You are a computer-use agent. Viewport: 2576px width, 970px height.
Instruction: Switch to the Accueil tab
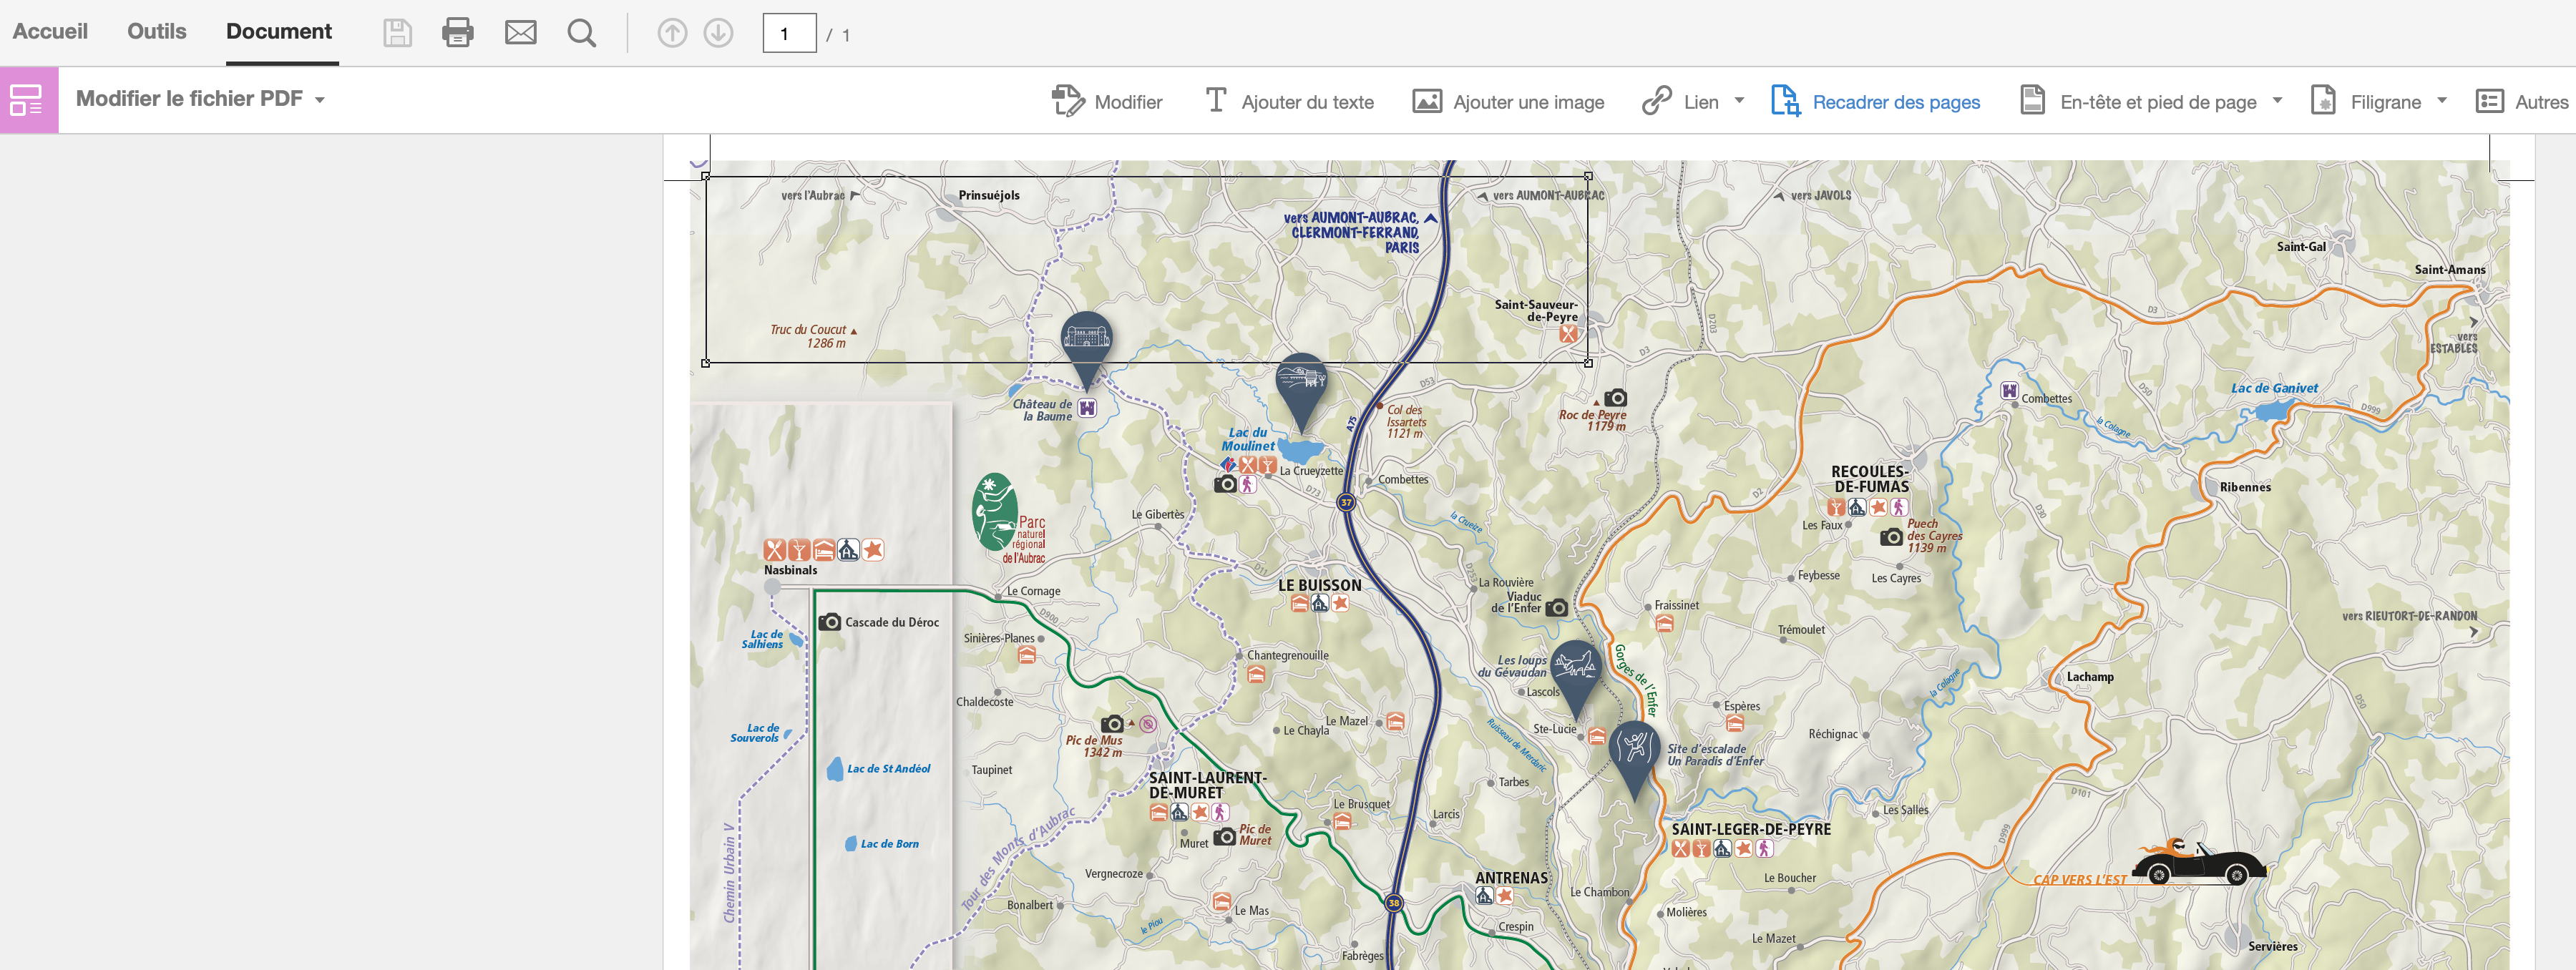[x=50, y=31]
